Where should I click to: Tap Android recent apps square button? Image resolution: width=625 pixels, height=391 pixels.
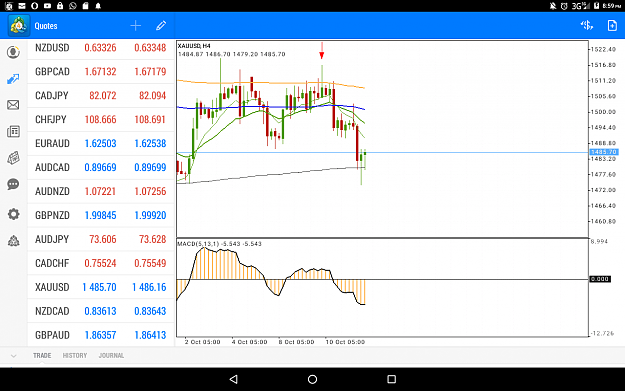[391, 379]
